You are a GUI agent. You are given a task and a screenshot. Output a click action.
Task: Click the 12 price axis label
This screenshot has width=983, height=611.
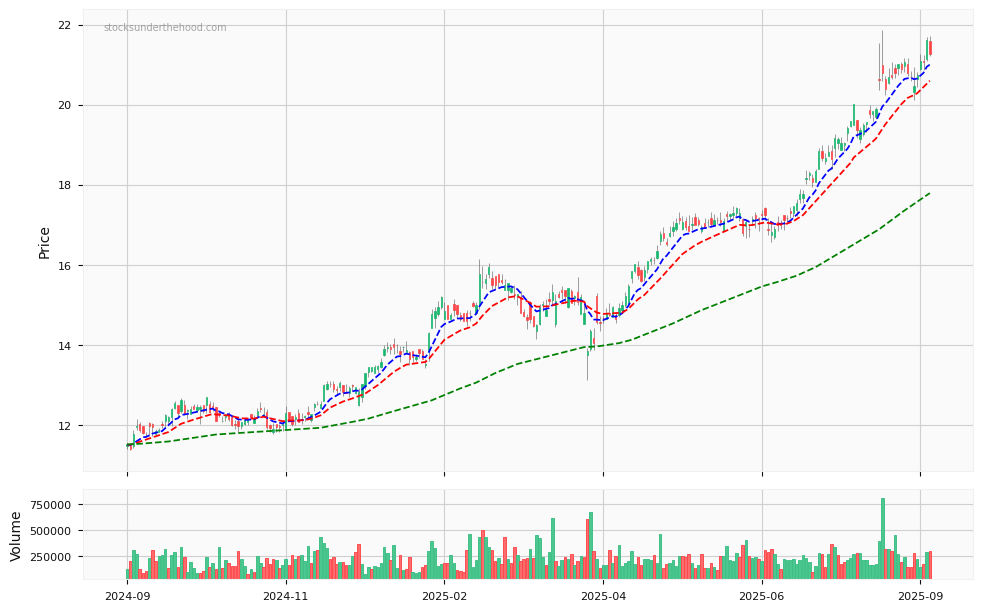pos(66,426)
